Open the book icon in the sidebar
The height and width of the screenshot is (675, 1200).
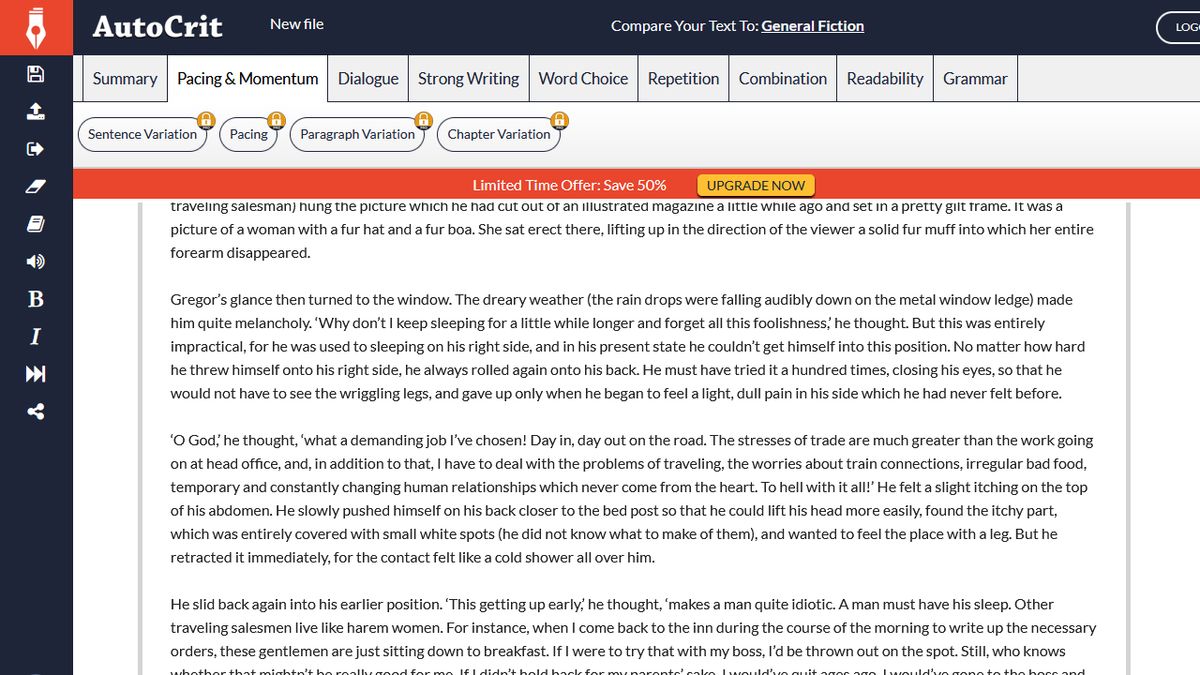(35, 223)
